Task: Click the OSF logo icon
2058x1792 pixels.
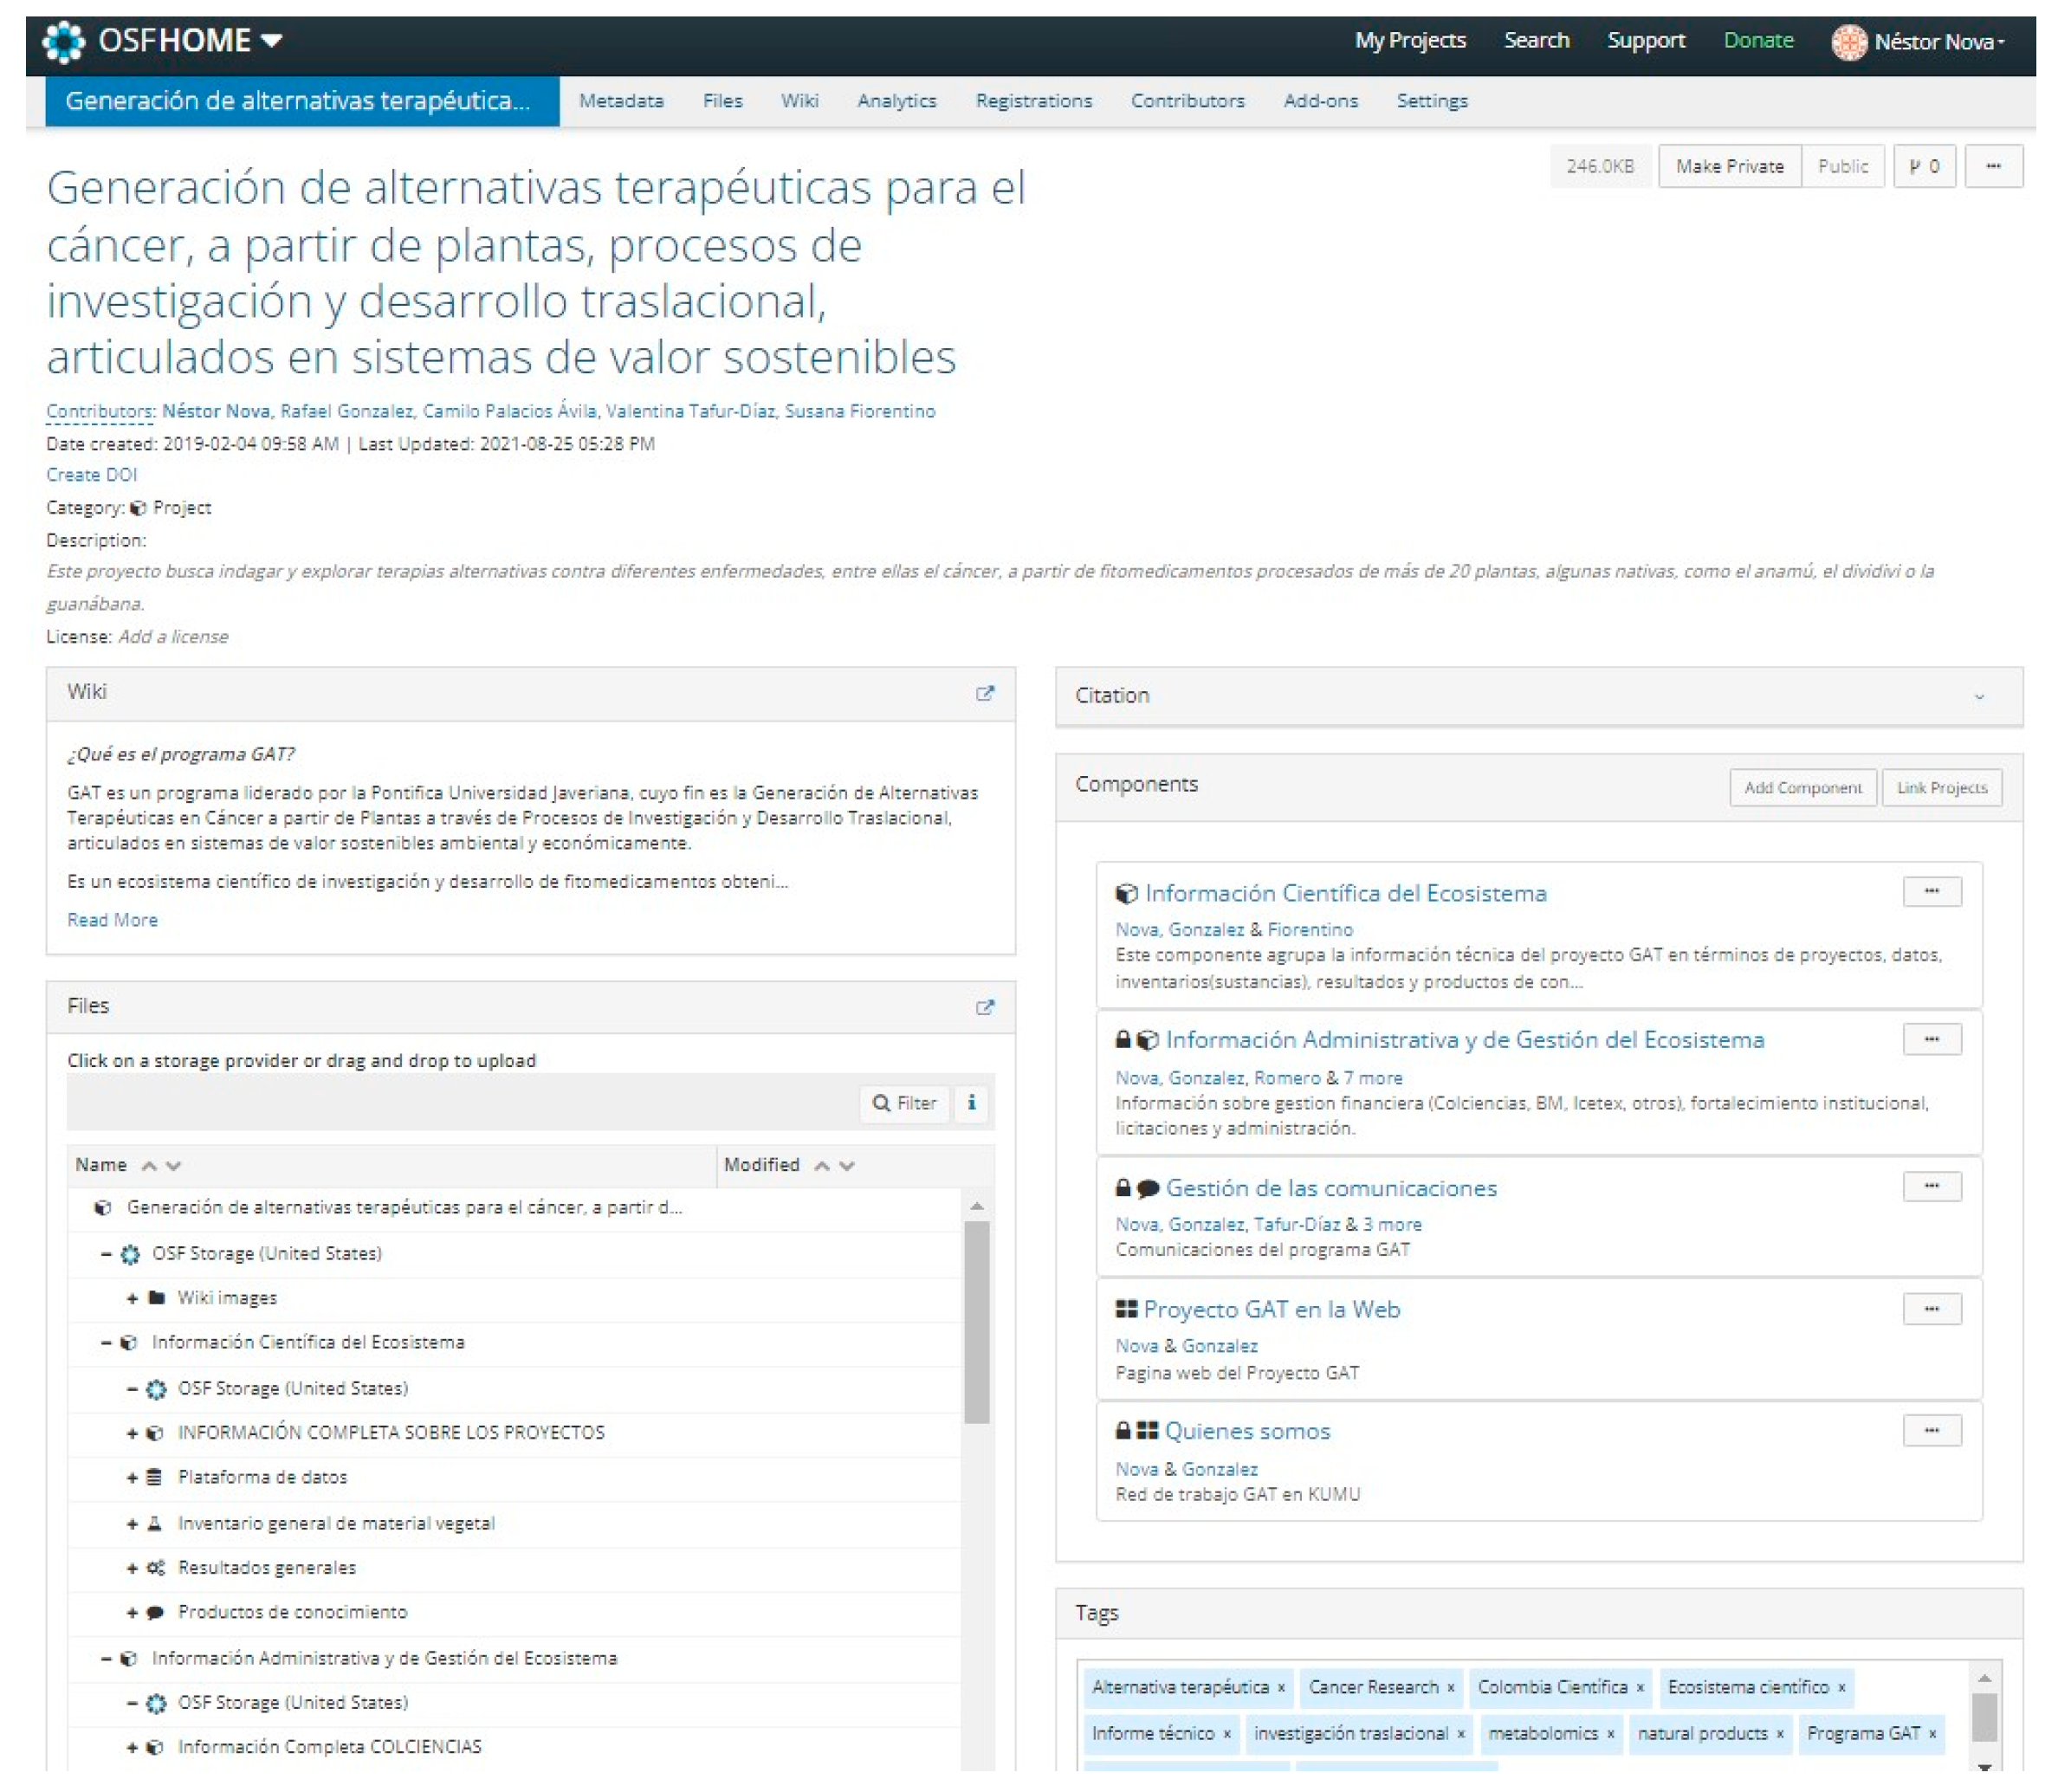Action: [65, 42]
